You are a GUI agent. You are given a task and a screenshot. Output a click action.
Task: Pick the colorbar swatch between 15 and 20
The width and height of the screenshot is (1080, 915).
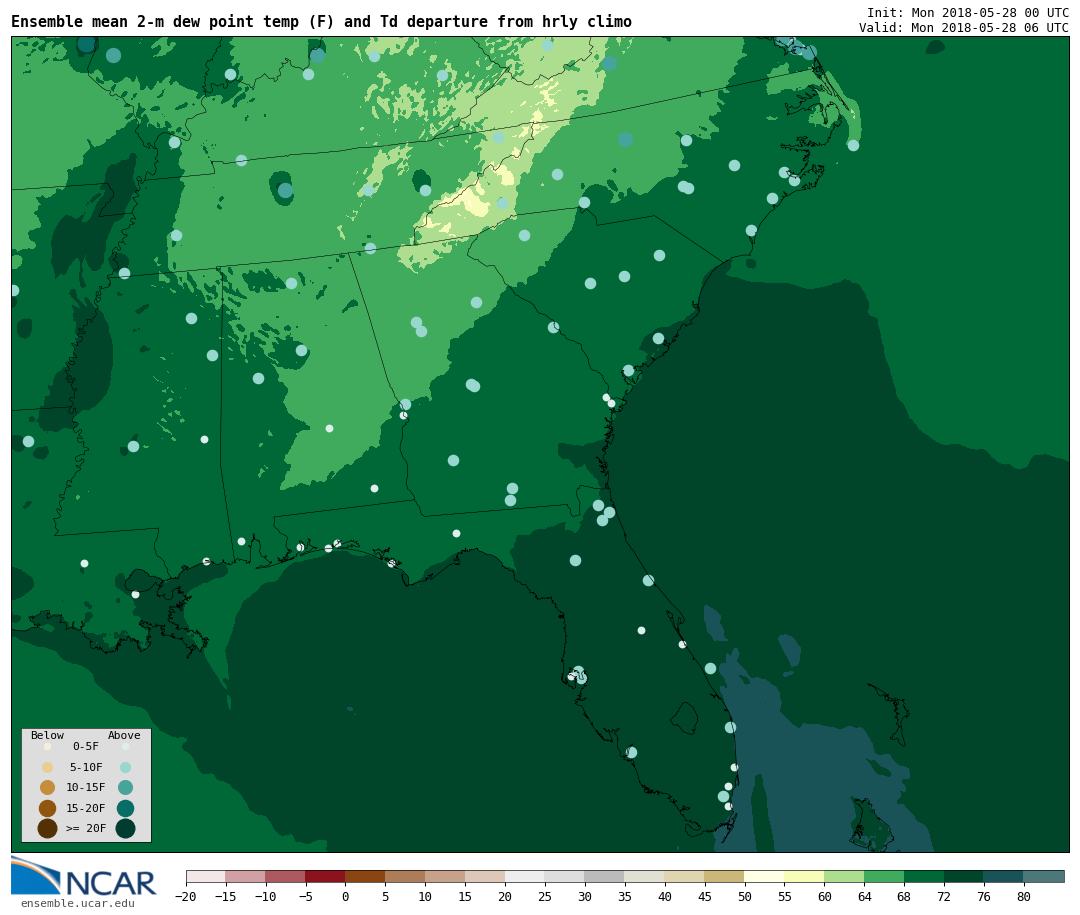(x=485, y=876)
